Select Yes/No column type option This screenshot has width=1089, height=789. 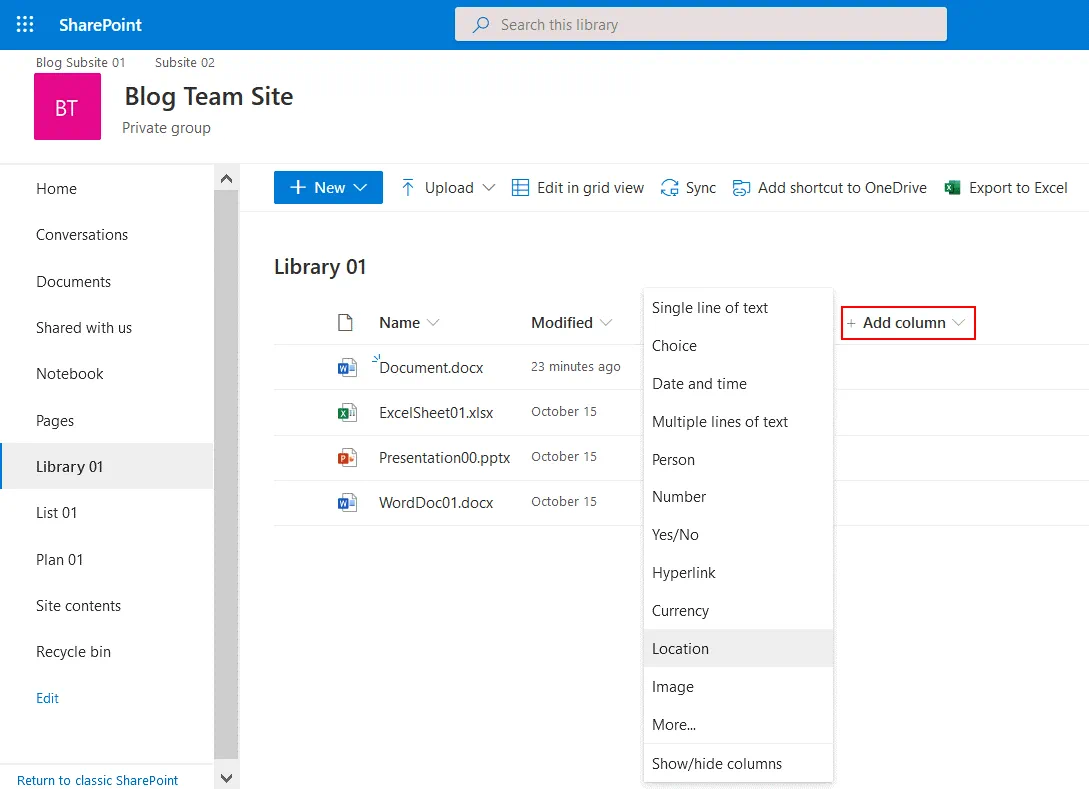click(x=675, y=535)
